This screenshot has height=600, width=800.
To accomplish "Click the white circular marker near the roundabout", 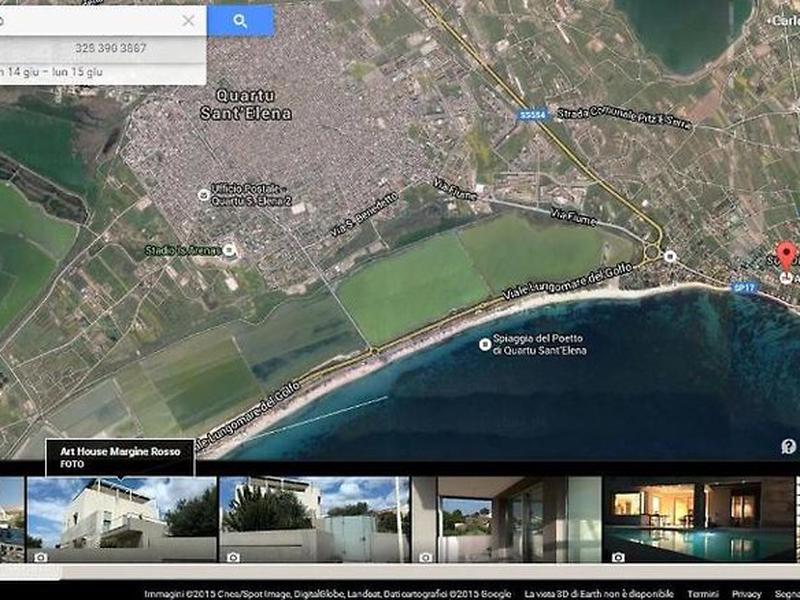I will click(x=670, y=256).
